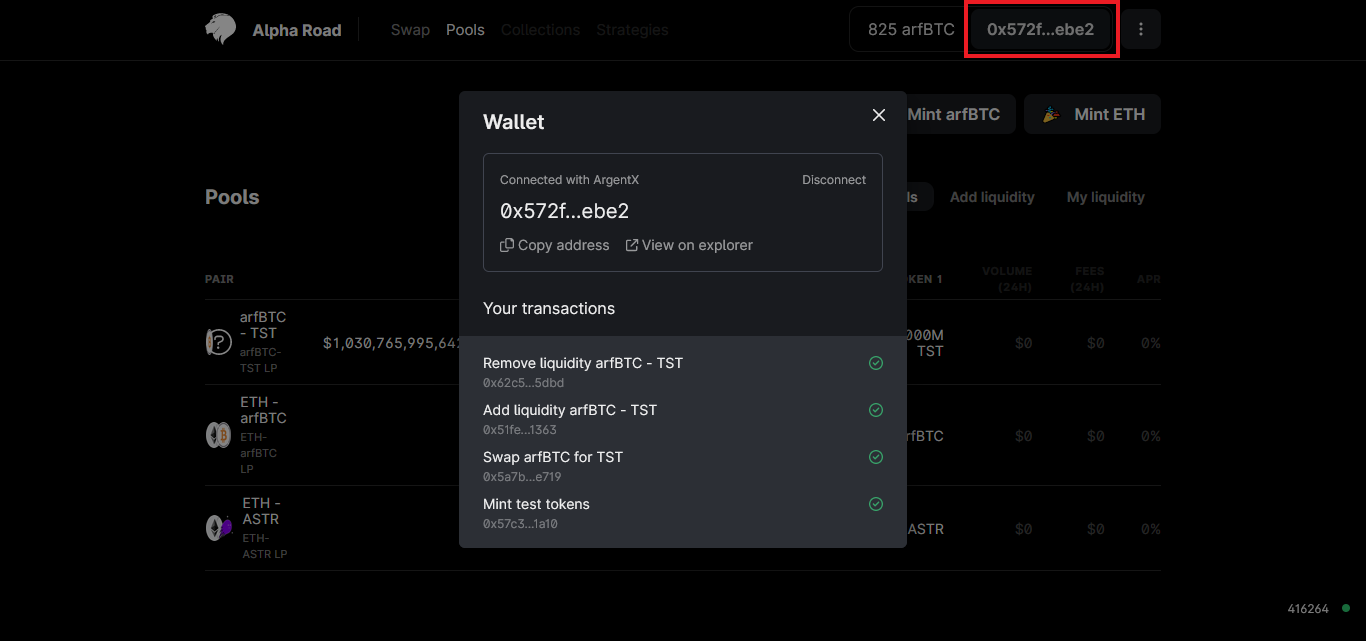This screenshot has width=1366, height=641.
Task: Click the Remove liquidity success checkmark
Action: (x=876, y=363)
